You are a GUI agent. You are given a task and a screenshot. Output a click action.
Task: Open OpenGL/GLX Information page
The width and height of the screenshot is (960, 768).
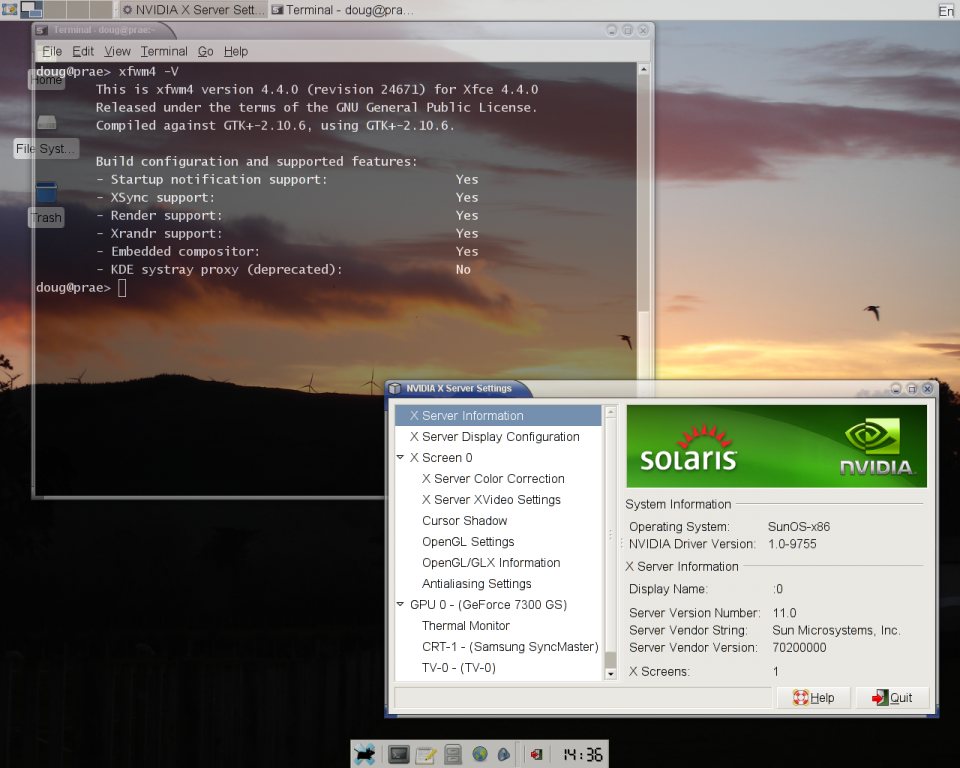498,563
